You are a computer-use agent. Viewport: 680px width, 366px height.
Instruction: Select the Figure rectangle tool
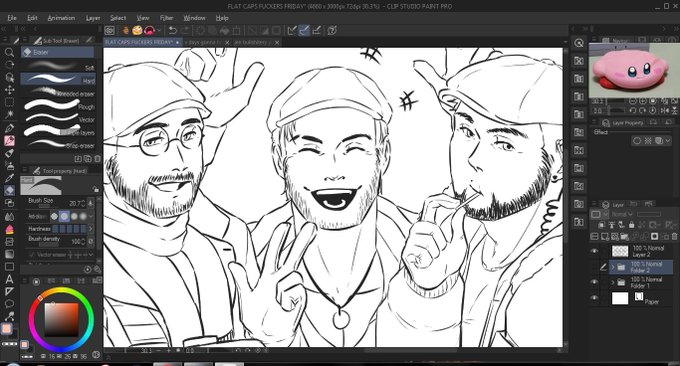click(9, 266)
